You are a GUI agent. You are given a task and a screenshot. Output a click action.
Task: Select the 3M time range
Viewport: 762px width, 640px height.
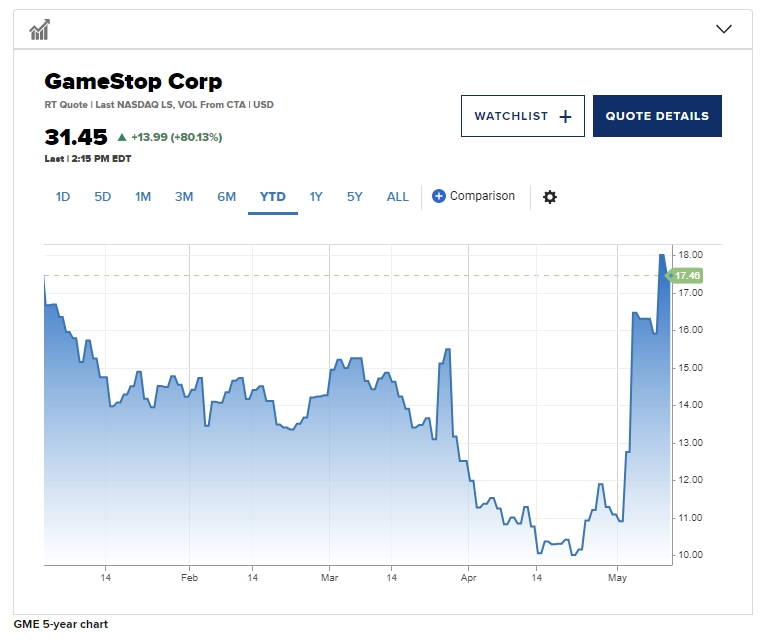[x=184, y=197]
